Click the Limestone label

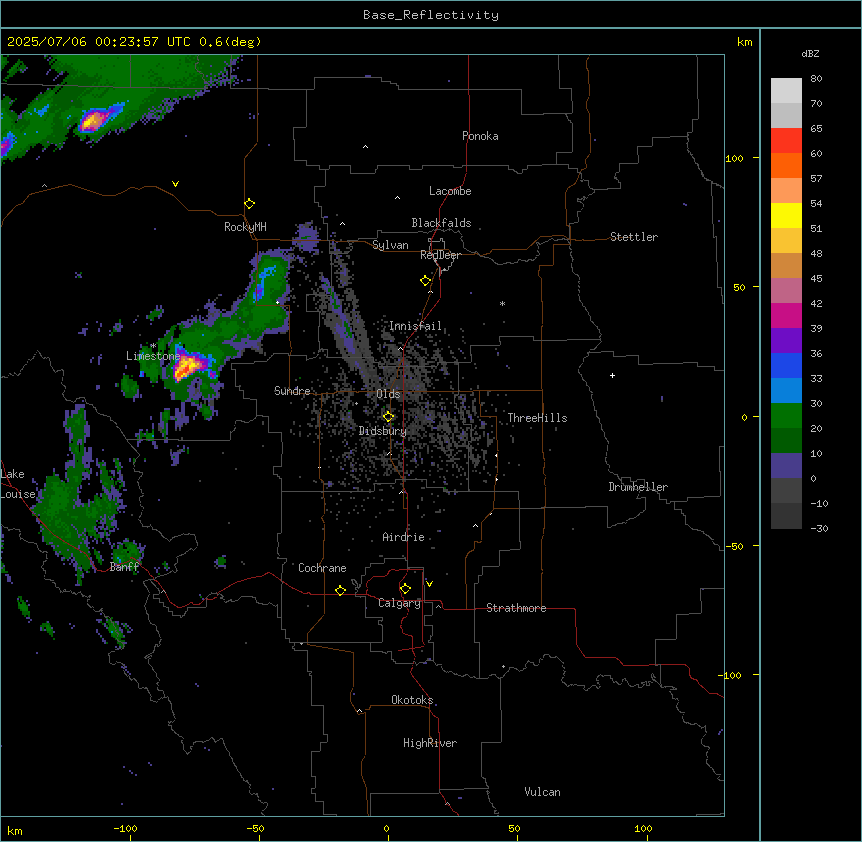click(x=153, y=356)
